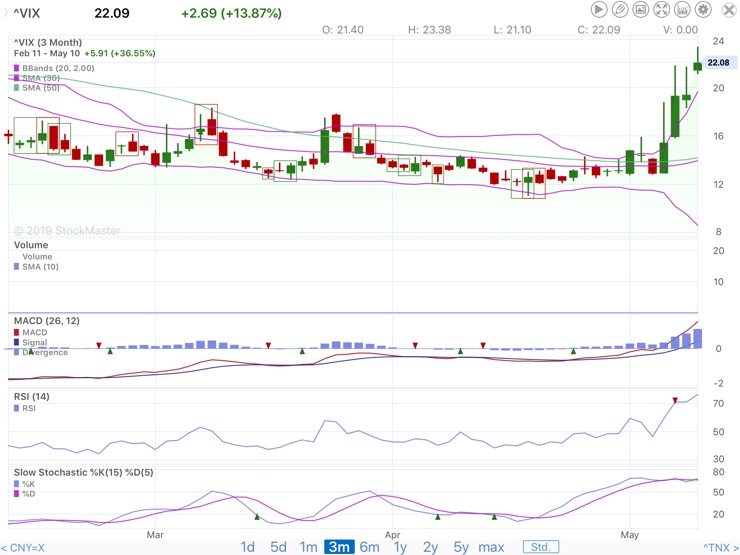Click the May label on the date axis
Viewport: 740px width, 555px height.
click(x=630, y=535)
